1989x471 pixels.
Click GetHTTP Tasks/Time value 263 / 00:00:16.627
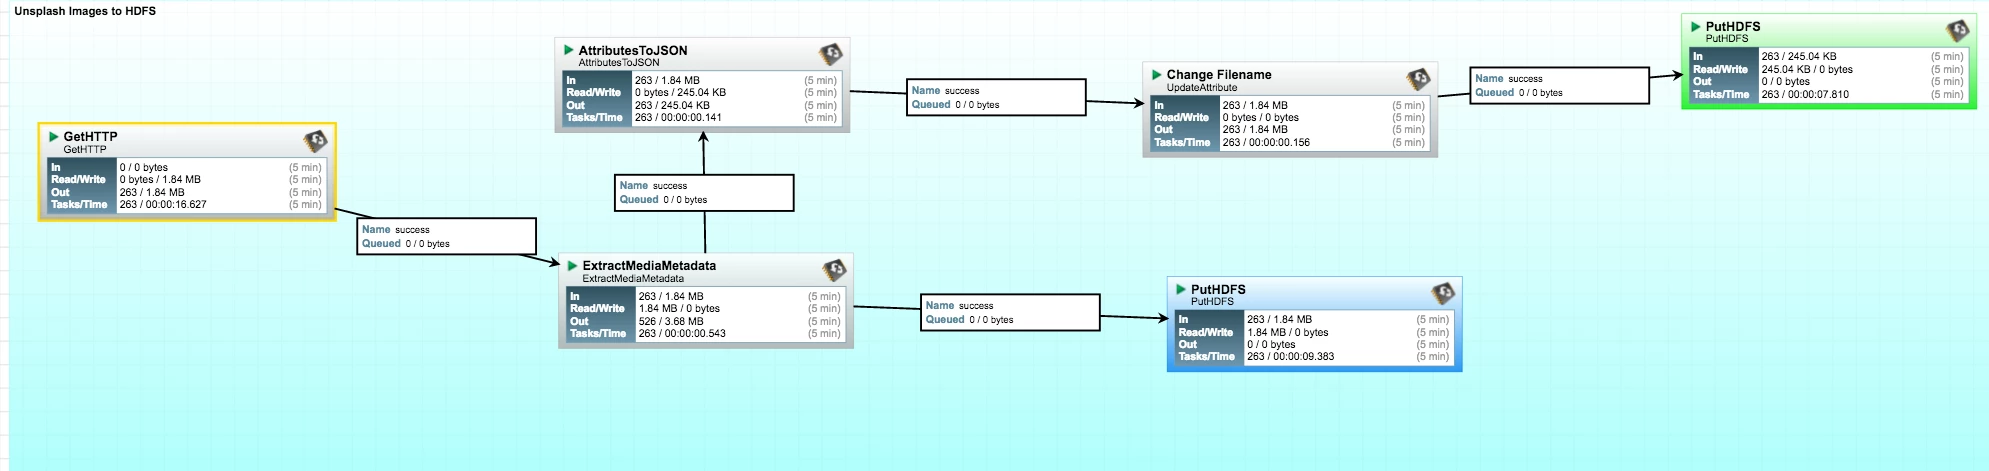163,204
